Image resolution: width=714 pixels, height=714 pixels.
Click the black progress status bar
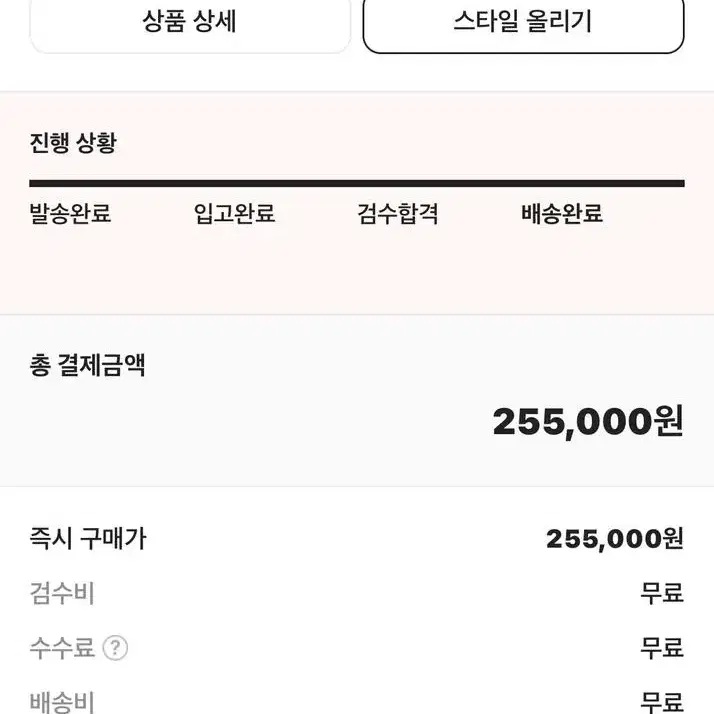pos(357,184)
